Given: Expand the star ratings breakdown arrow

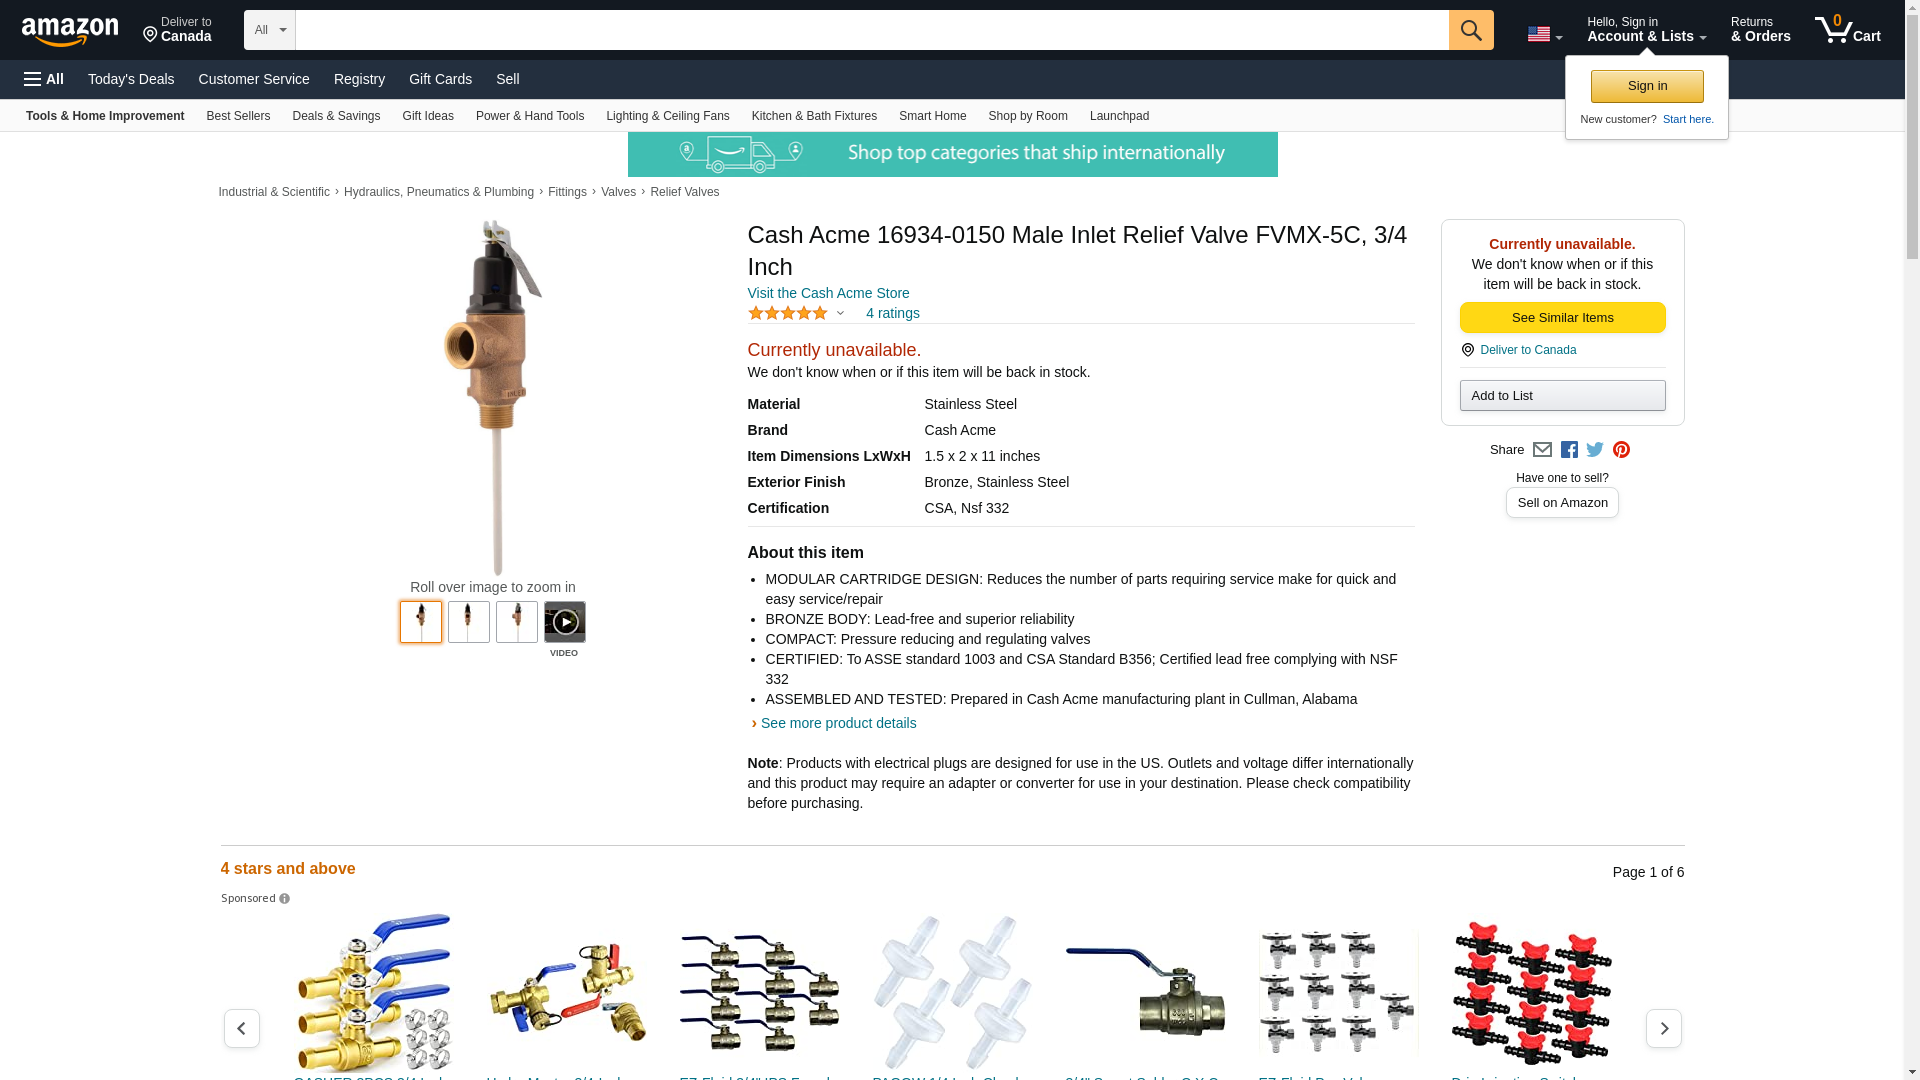Looking at the screenshot, I should point(840,314).
